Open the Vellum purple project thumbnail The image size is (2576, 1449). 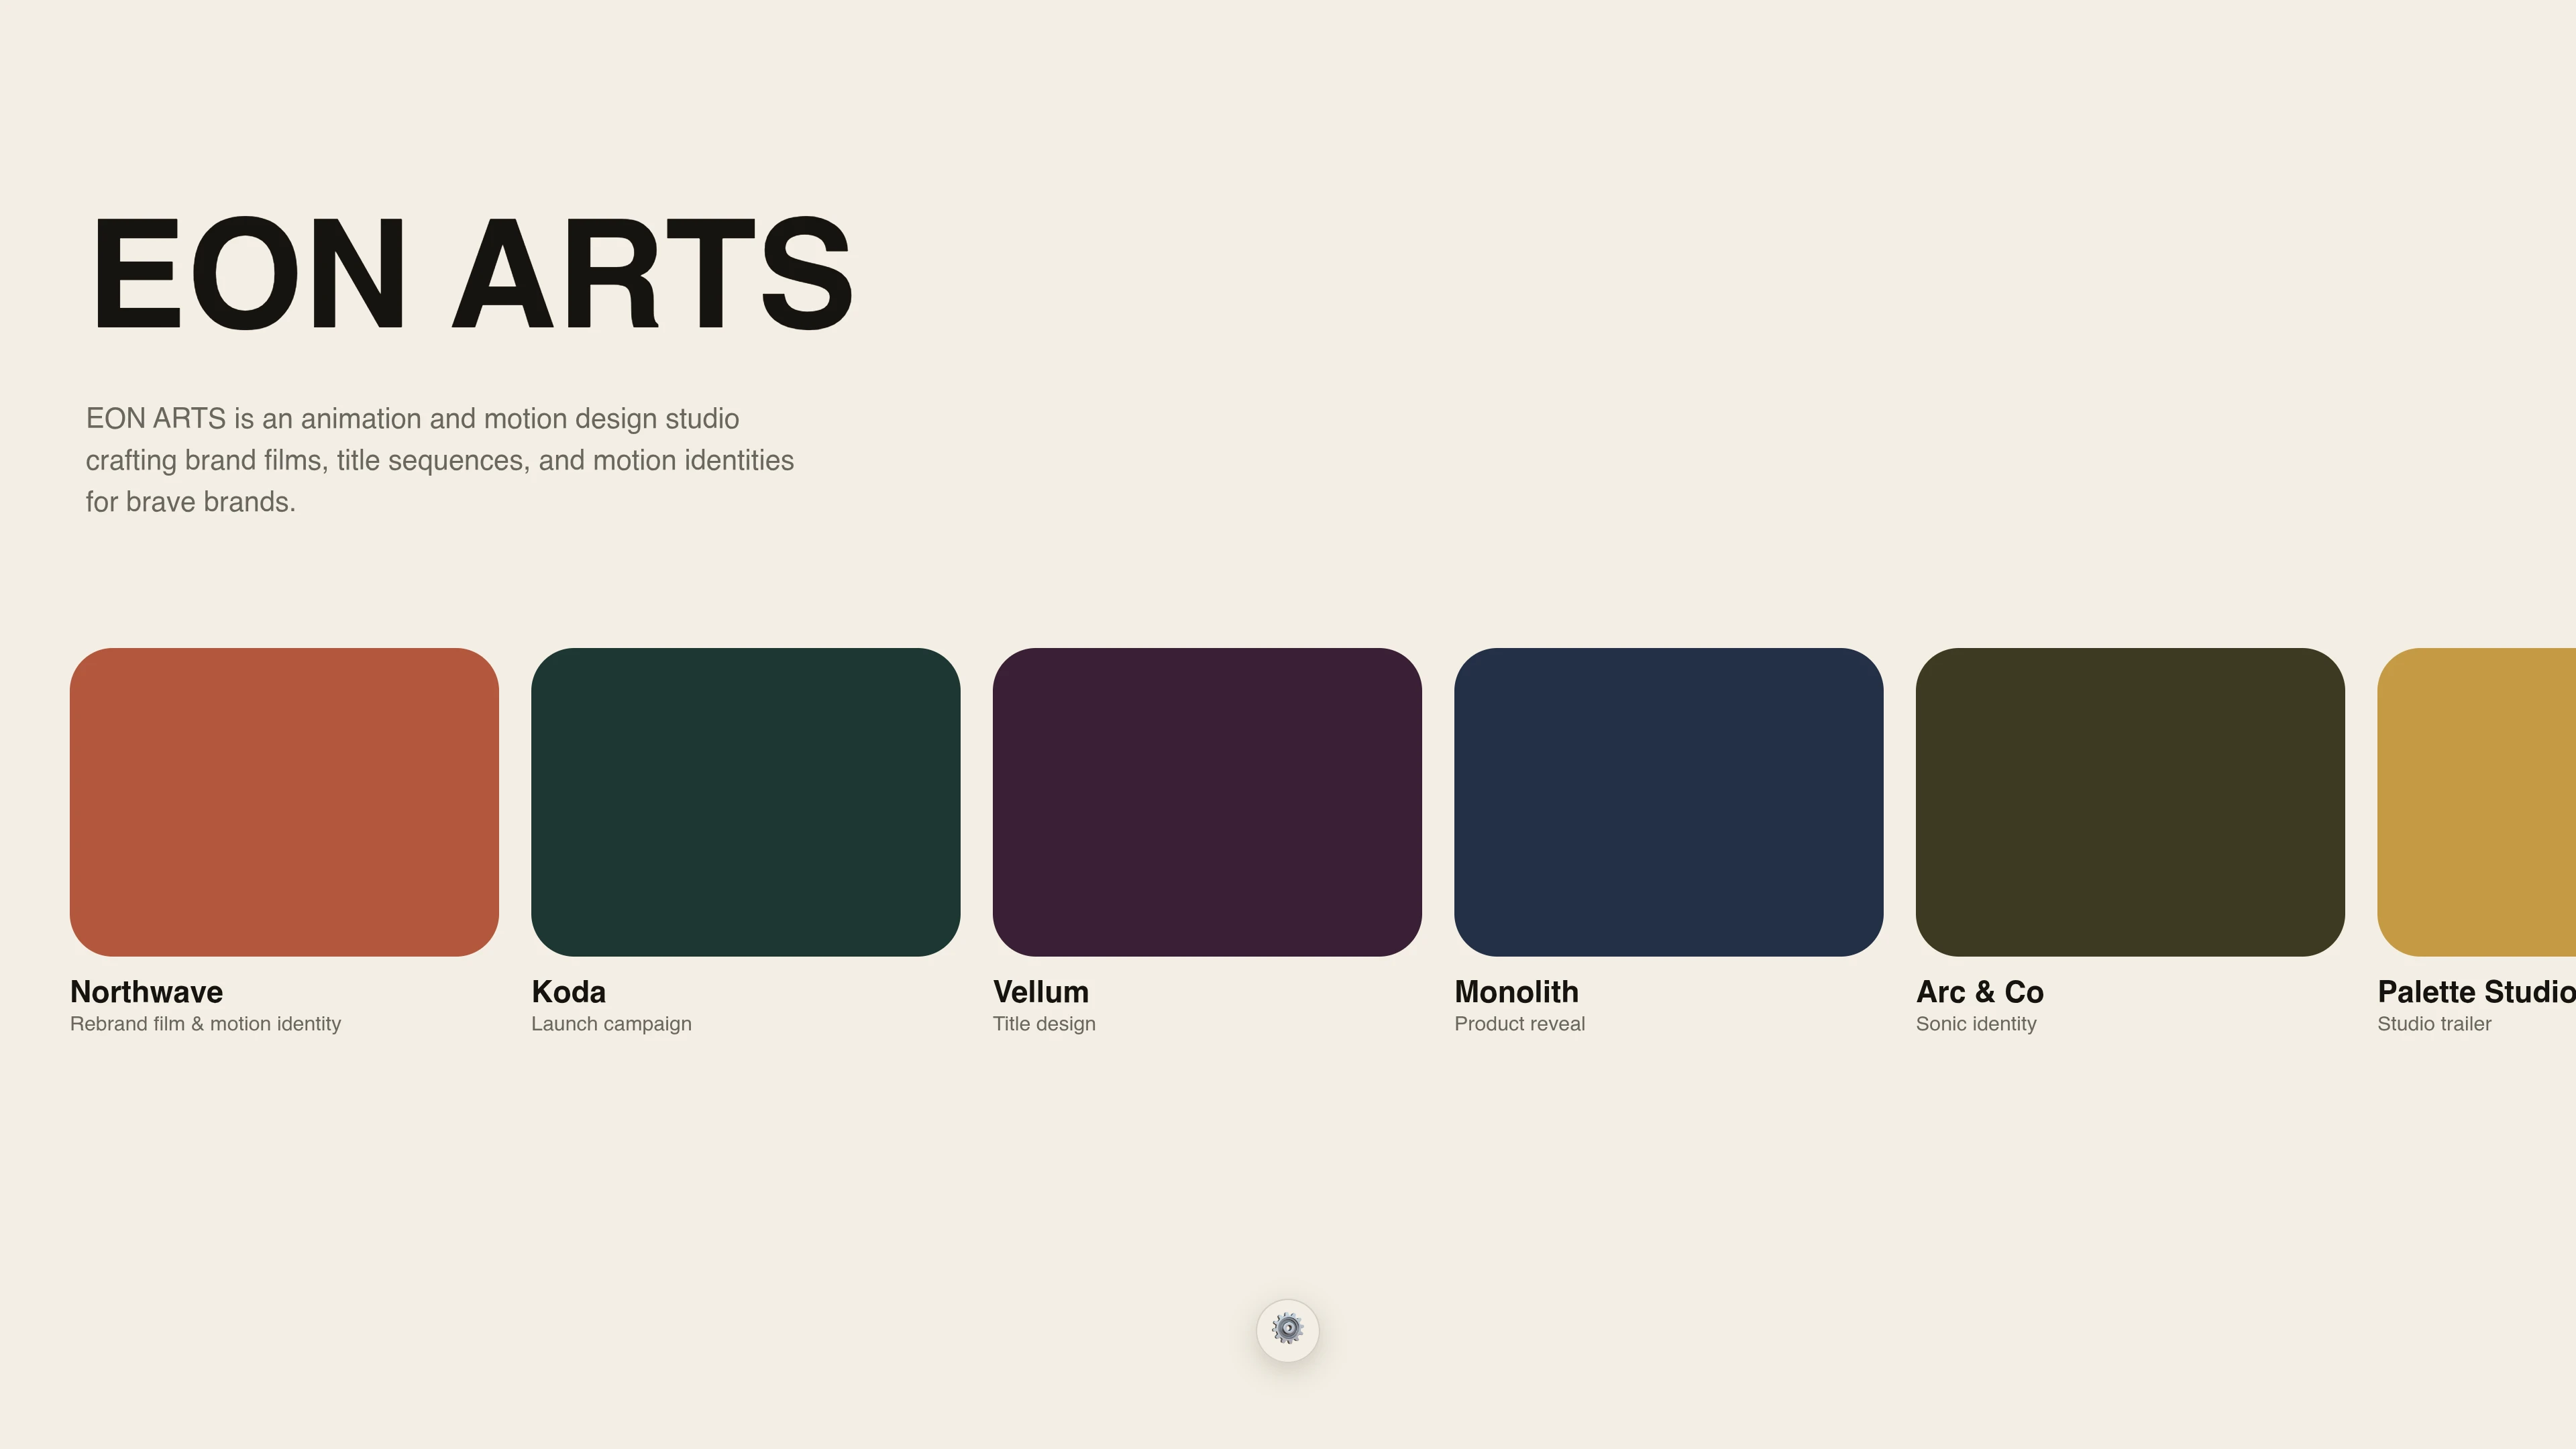point(1207,802)
